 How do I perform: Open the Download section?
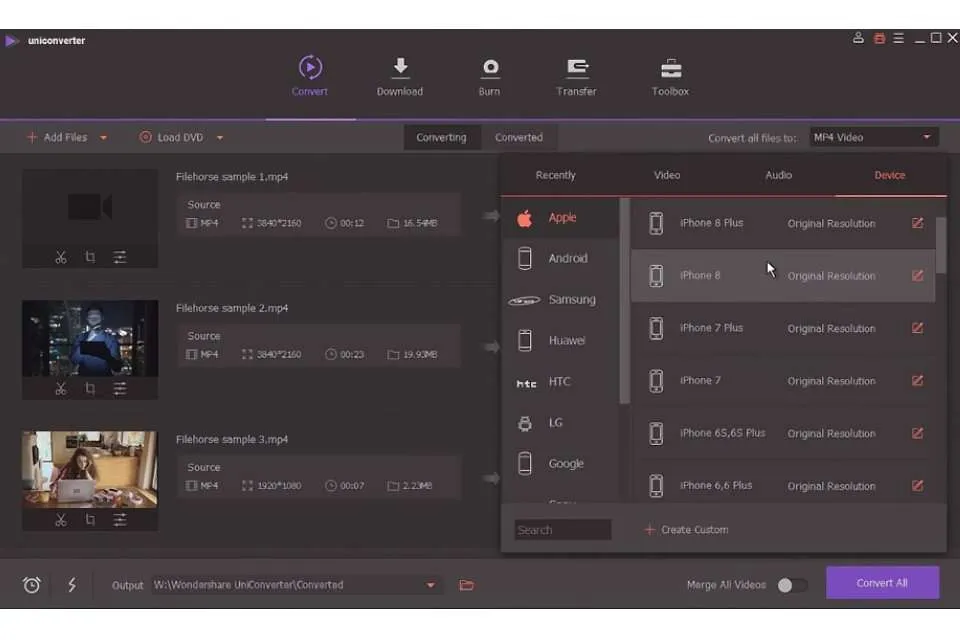[x=400, y=76]
